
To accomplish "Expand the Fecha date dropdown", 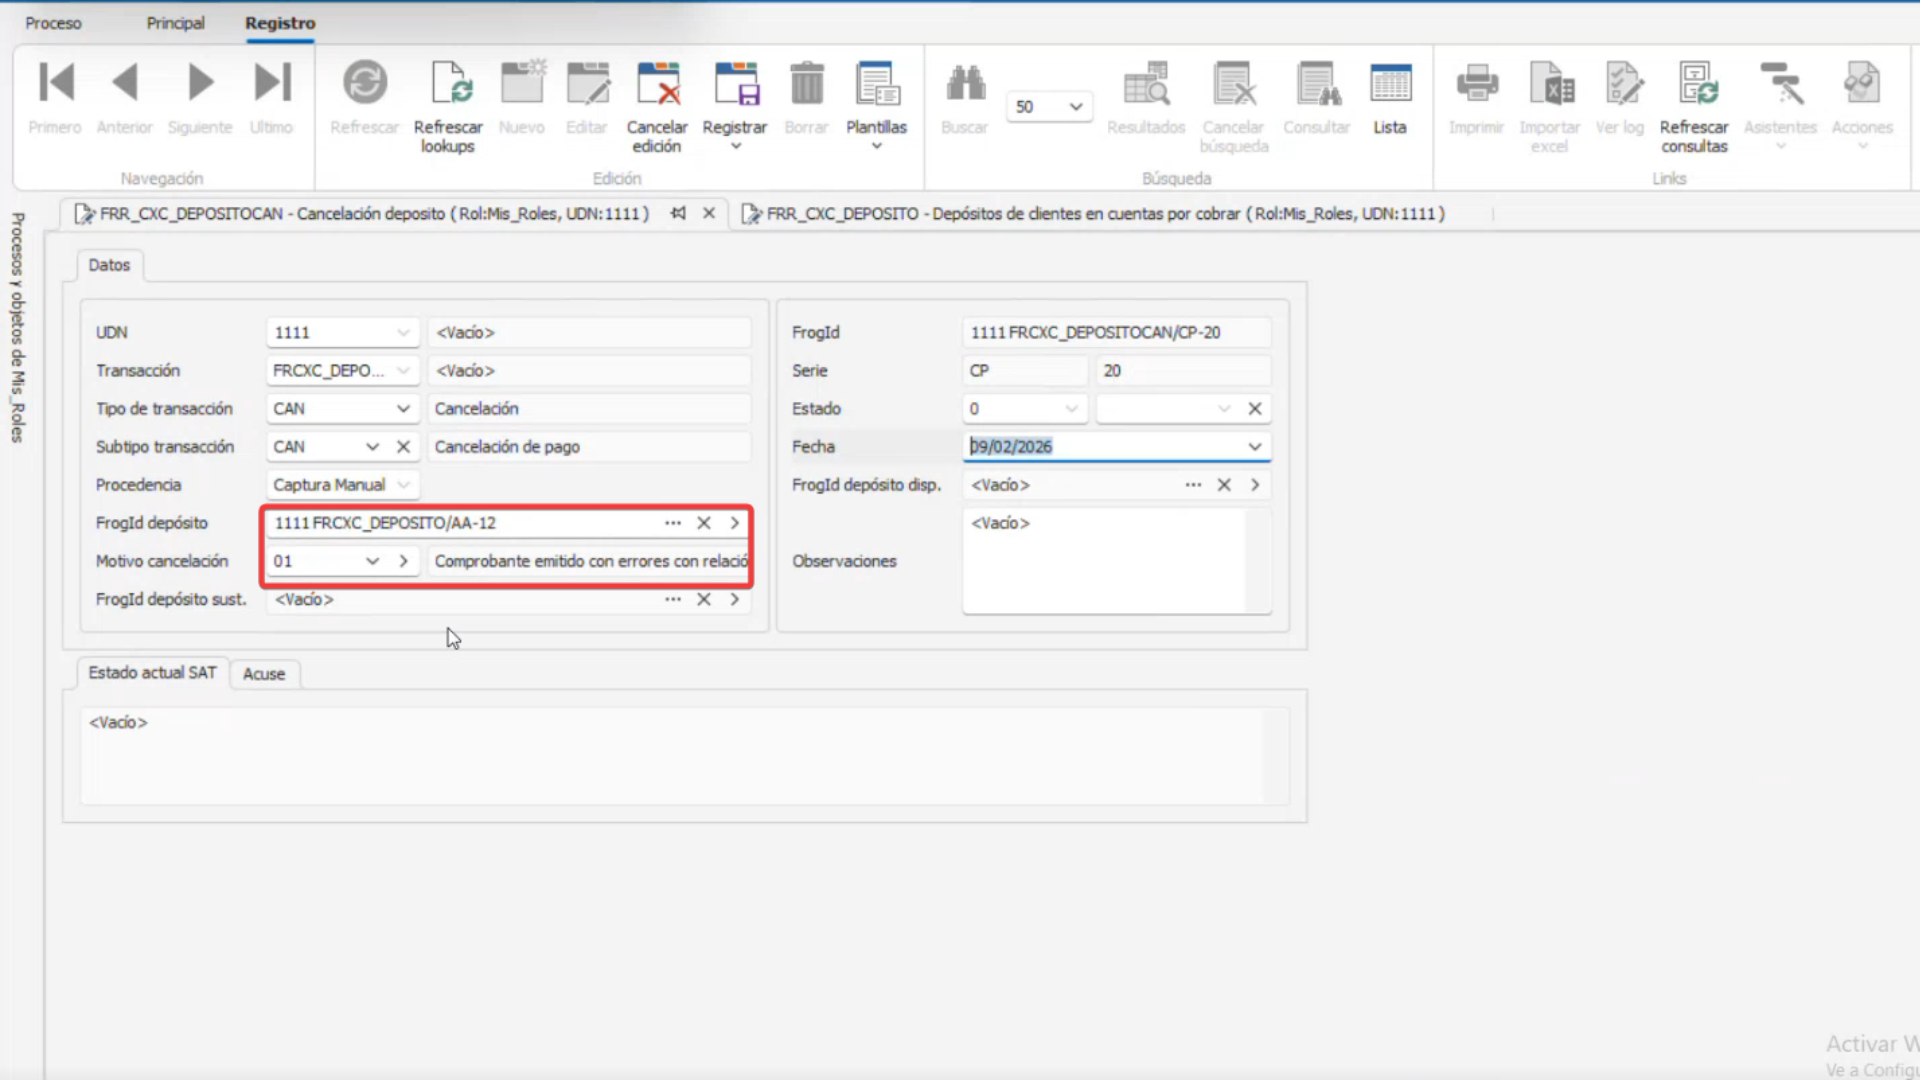I will tap(1255, 447).
